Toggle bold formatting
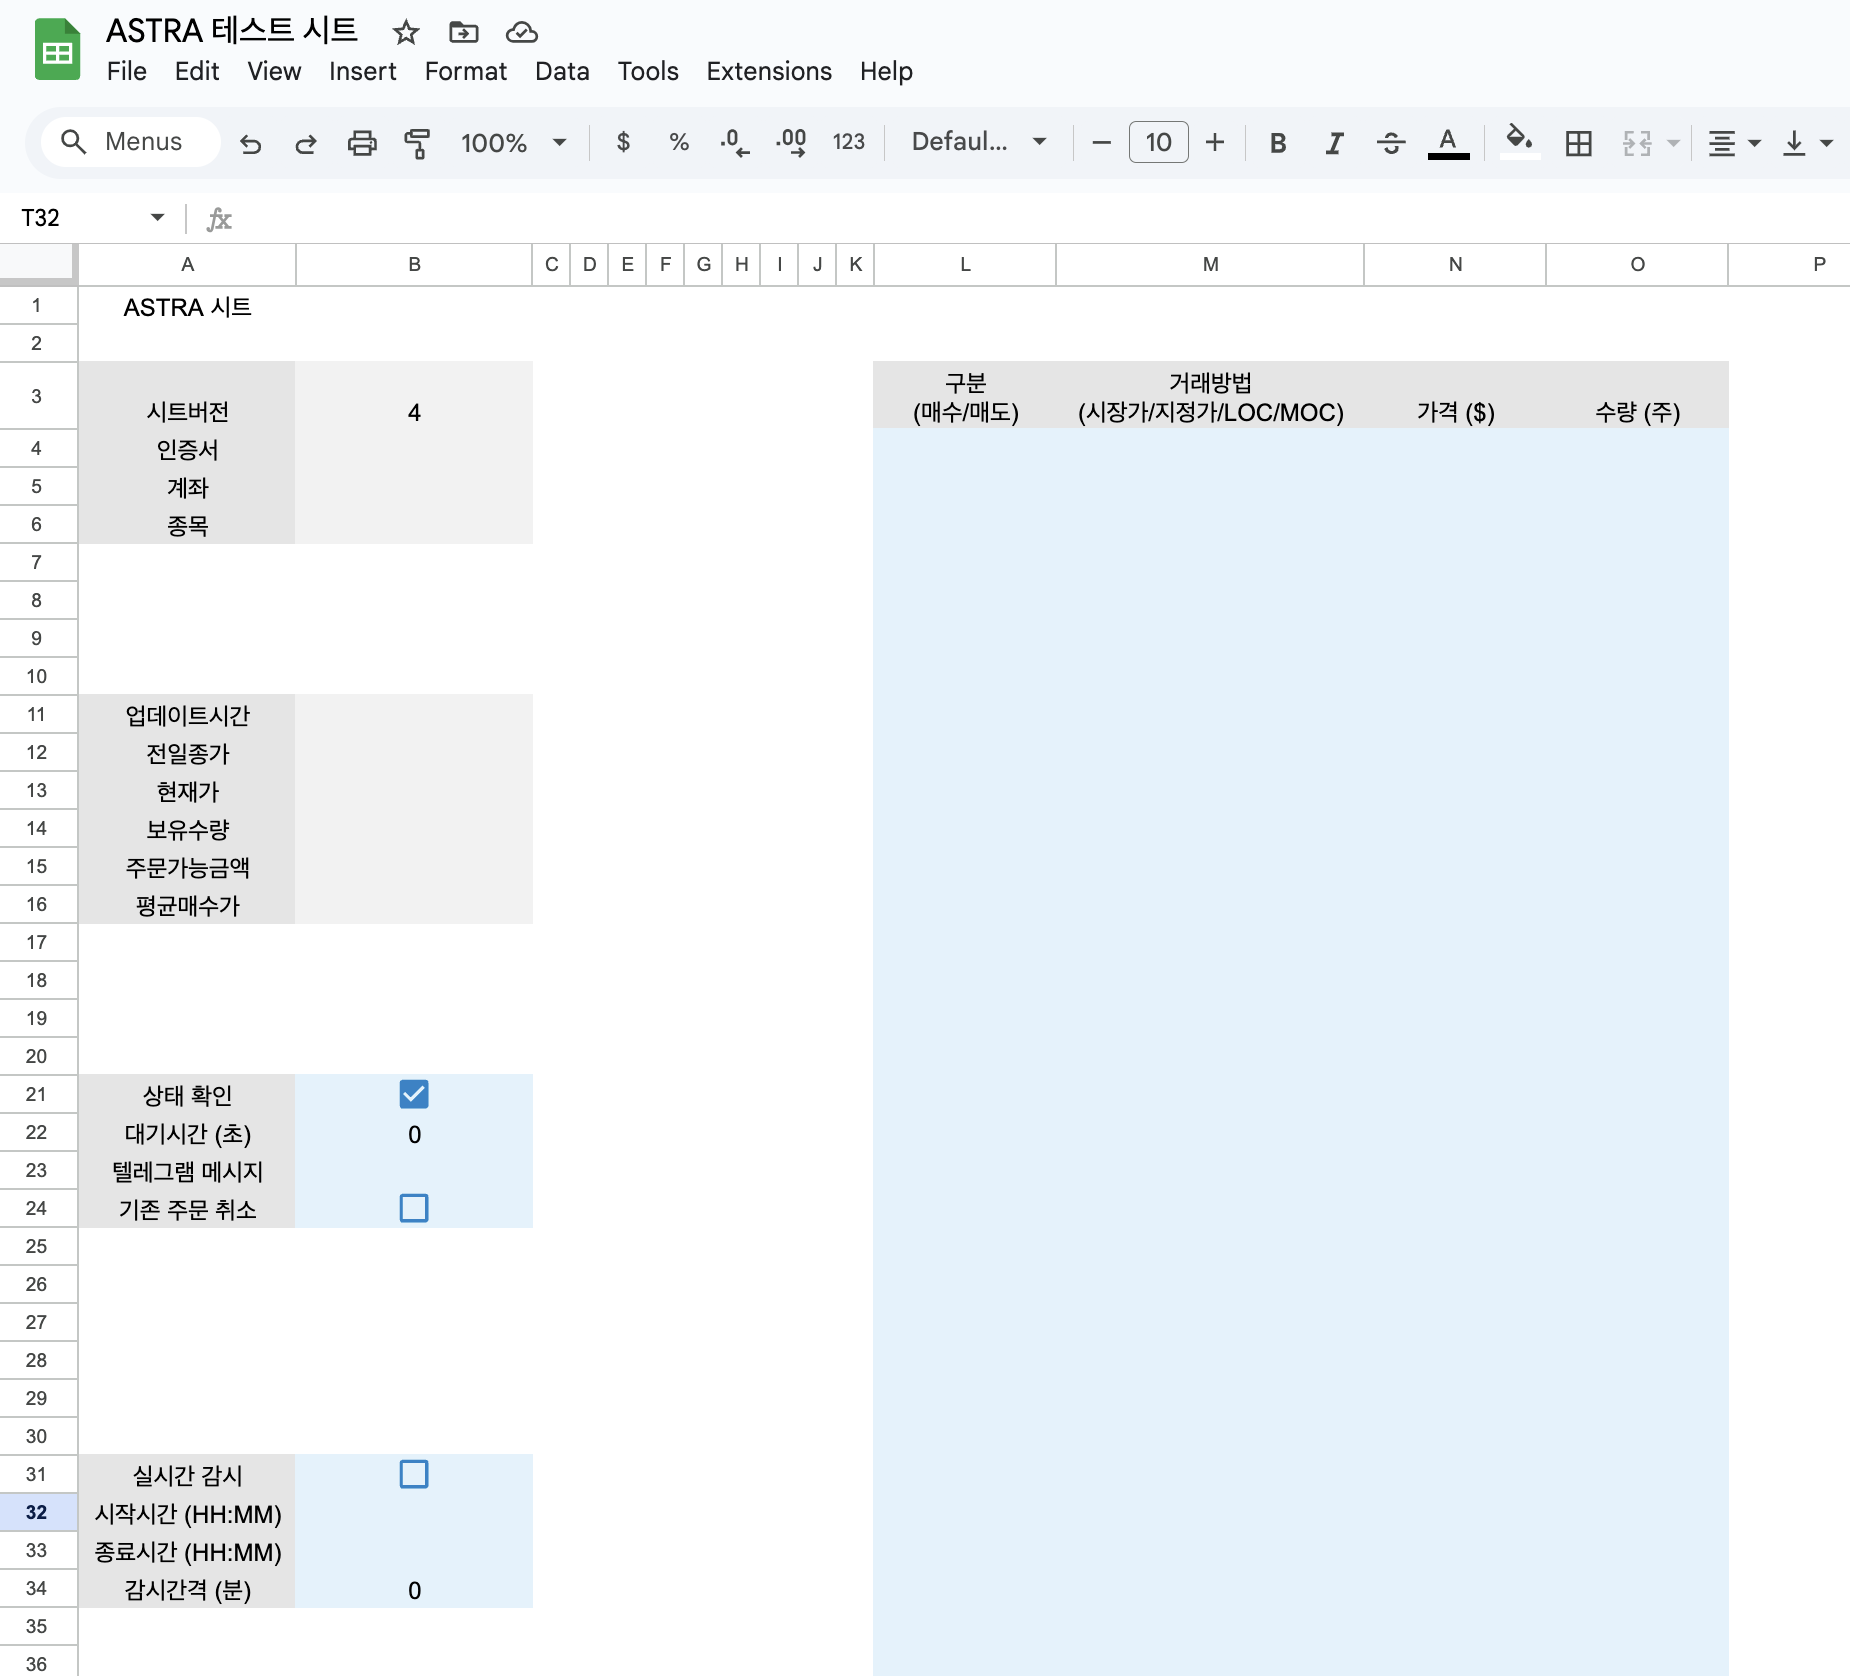This screenshot has width=1850, height=1676. [1277, 143]
